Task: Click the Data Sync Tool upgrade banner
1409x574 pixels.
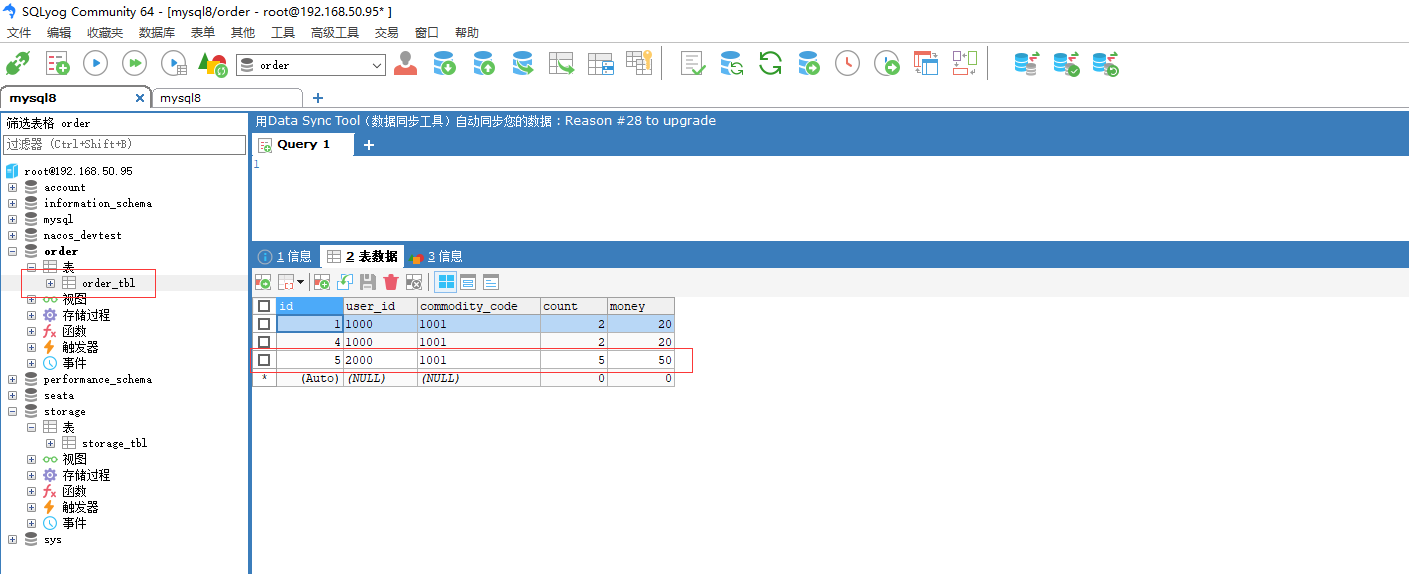Action: coord(486,121)
